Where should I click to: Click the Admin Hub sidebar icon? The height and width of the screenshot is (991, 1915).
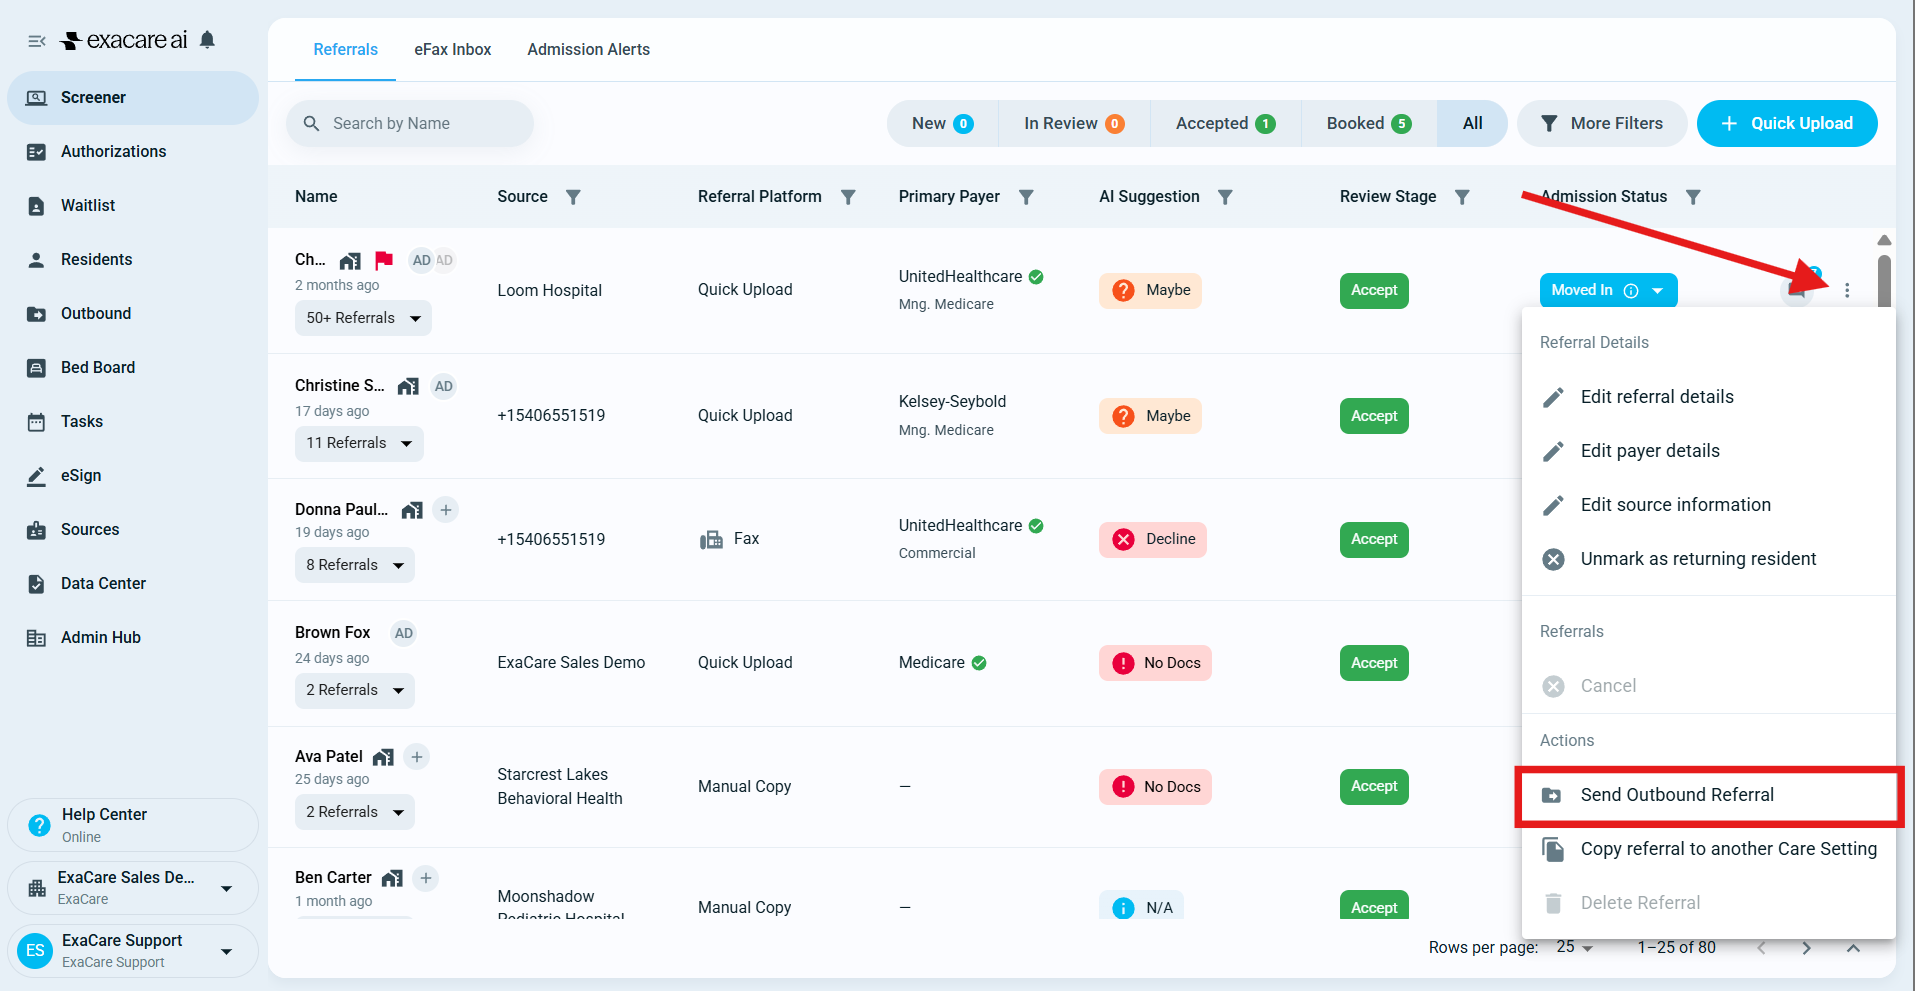[x=36, y=638]
